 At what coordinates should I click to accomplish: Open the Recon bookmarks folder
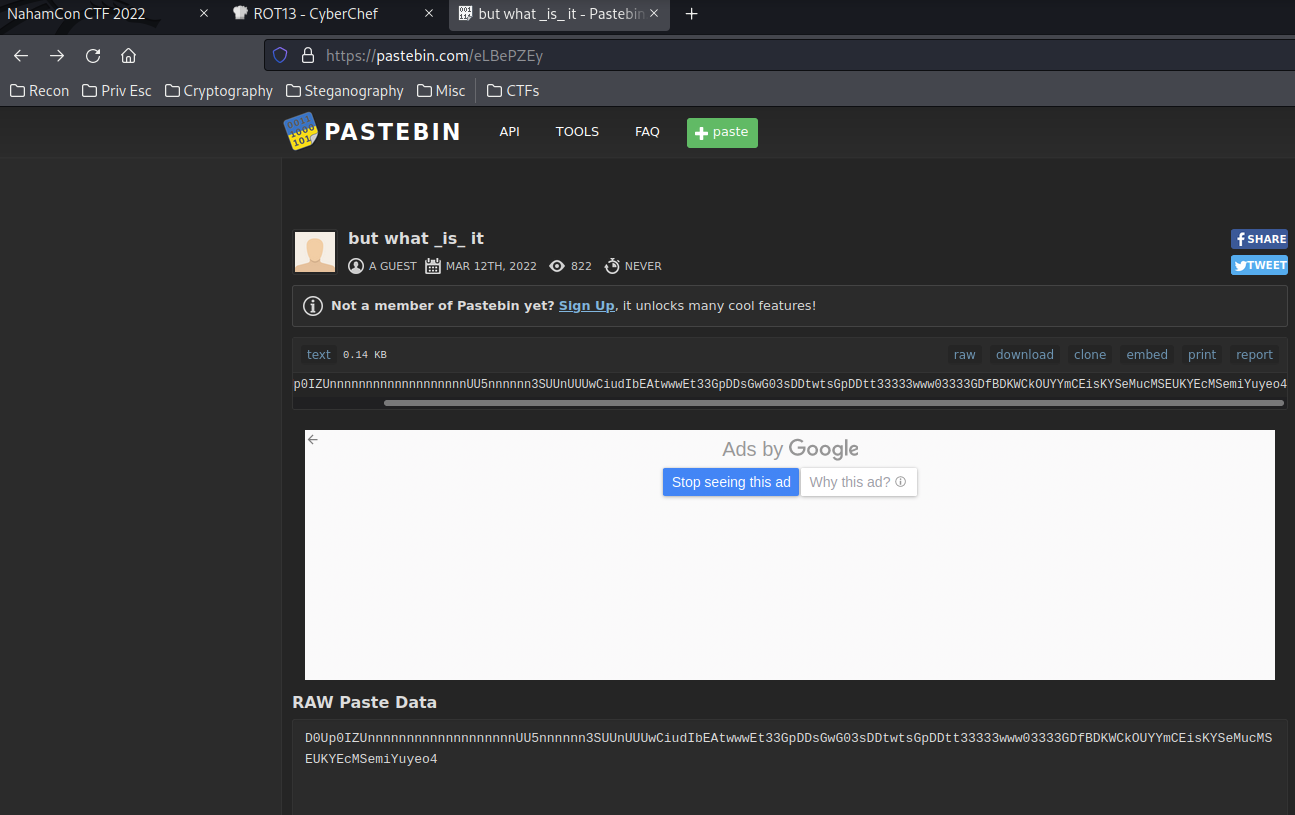(x=40, y=91)
